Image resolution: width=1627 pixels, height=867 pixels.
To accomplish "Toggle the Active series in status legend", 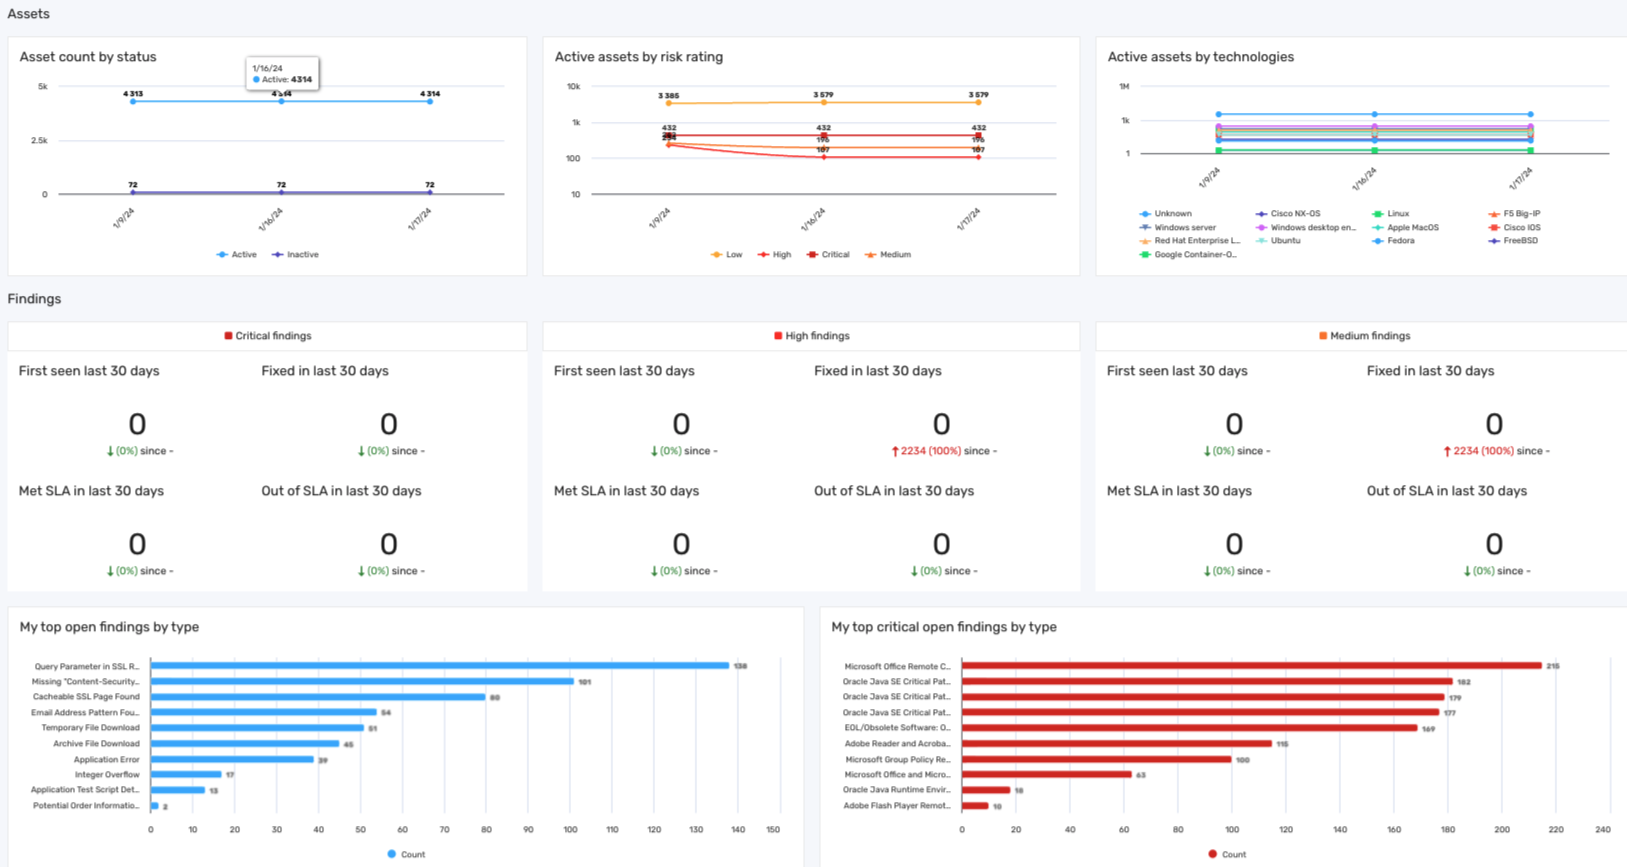I will pyautogui.click(x=237, y=255).
